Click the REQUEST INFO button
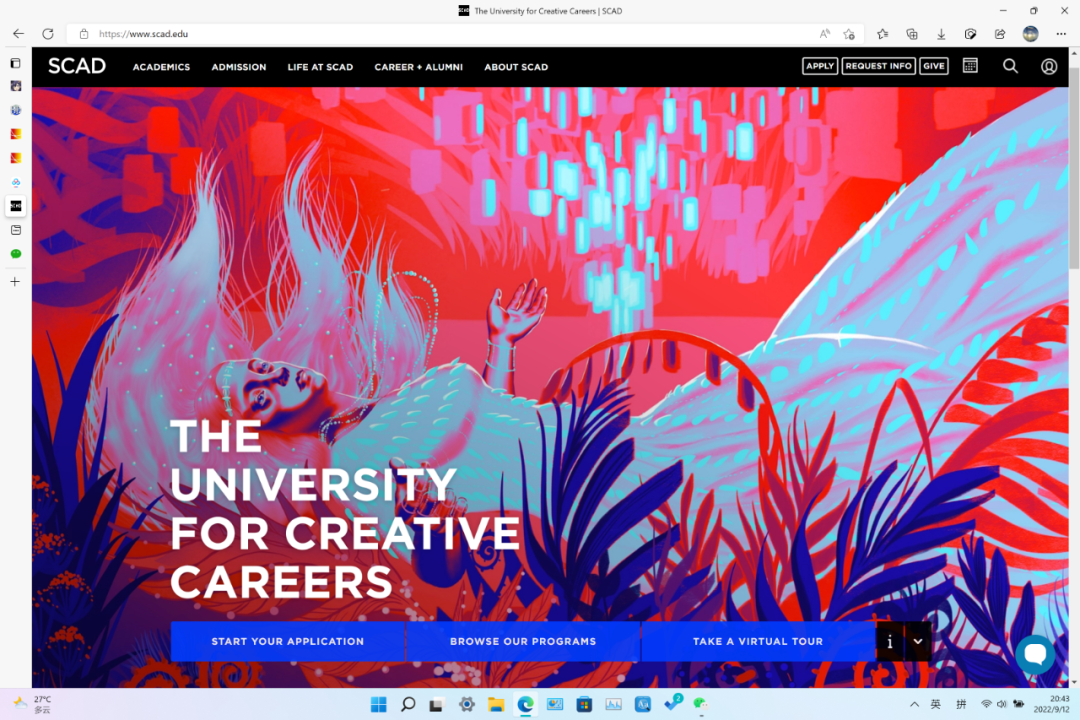 pos(878,66)
